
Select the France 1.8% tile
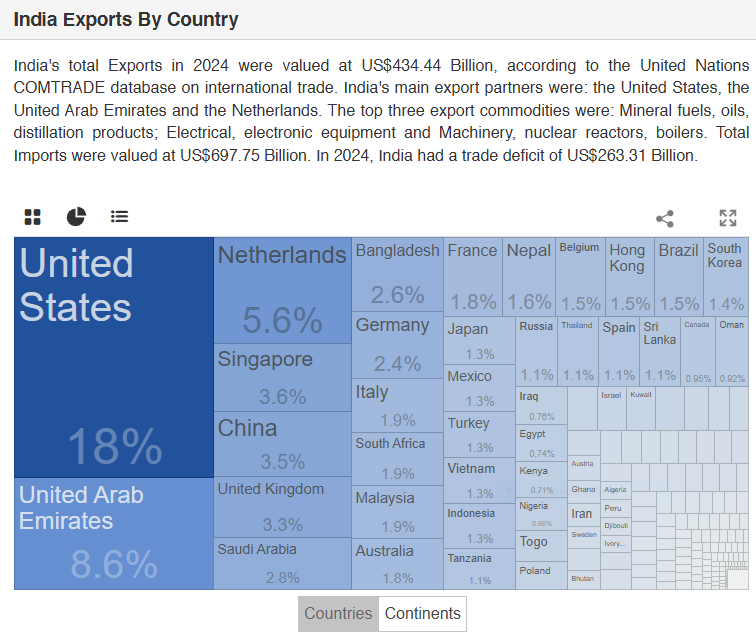pos(473,276)
